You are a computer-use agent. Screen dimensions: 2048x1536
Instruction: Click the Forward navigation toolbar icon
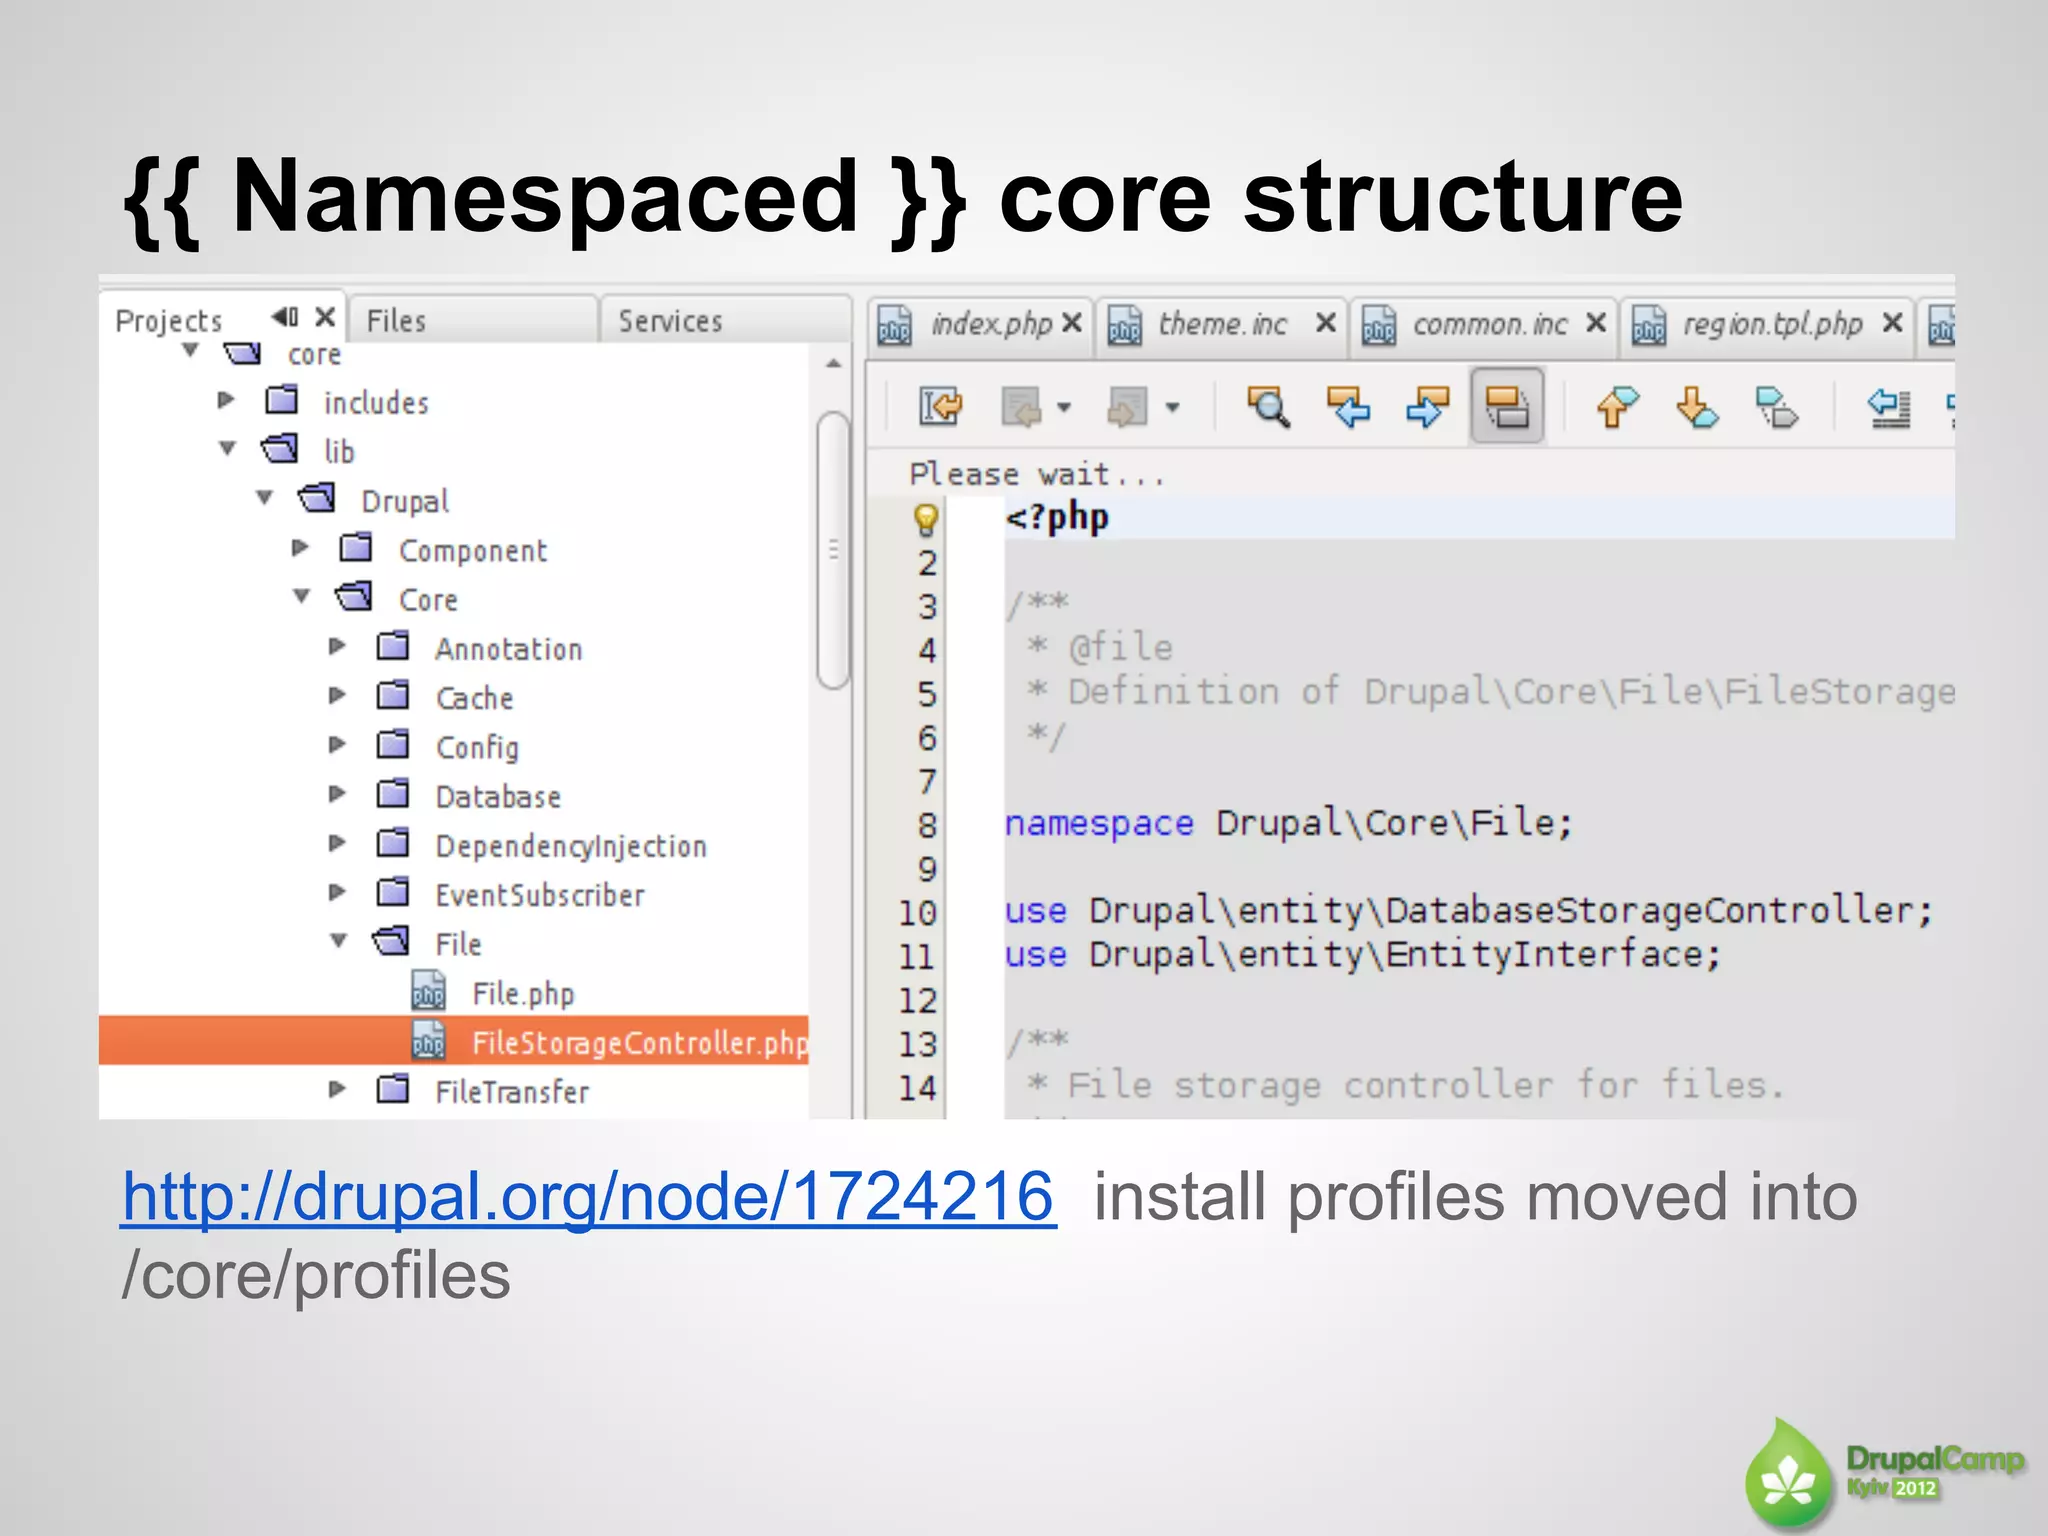pos(1127,407)
